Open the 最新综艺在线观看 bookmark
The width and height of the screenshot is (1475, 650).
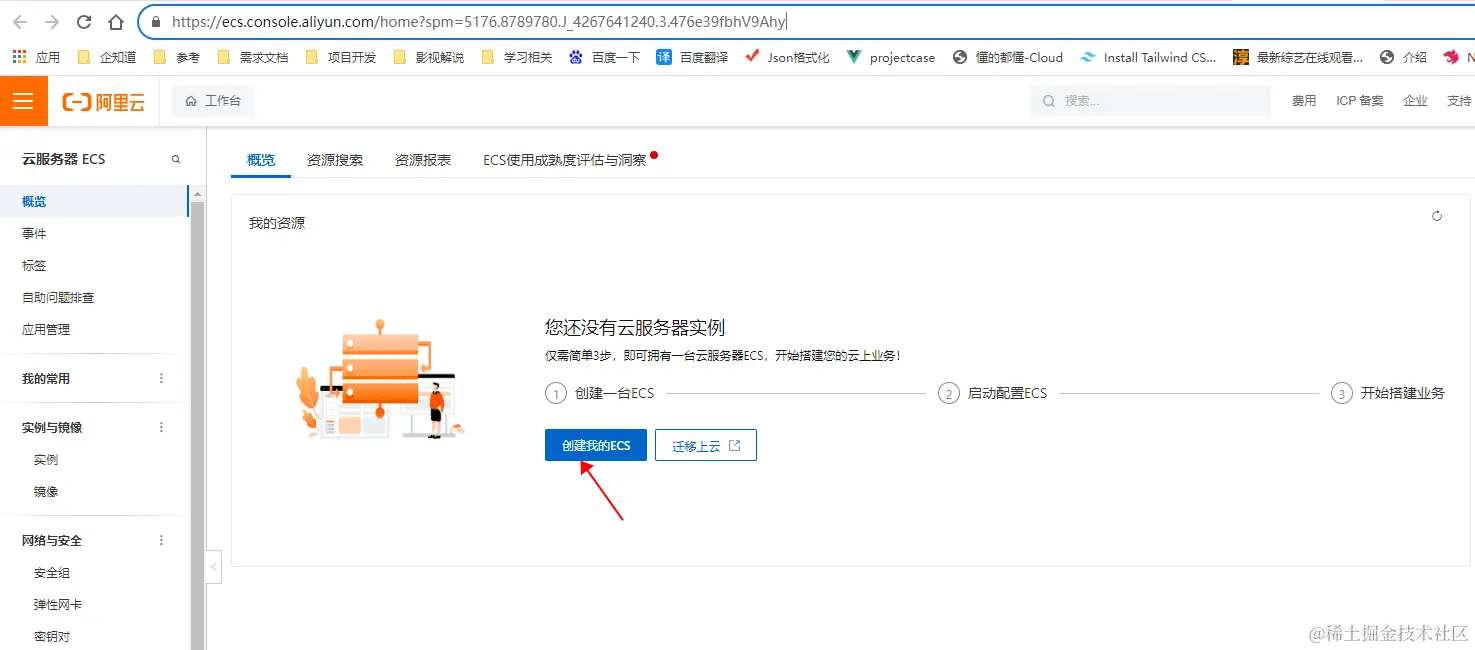(1298, 57)
